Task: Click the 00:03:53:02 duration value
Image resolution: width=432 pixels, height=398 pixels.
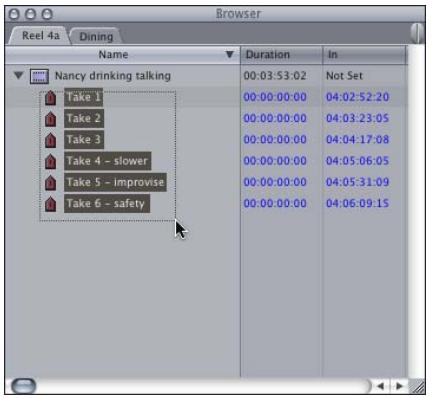Action: coord(275,76)
